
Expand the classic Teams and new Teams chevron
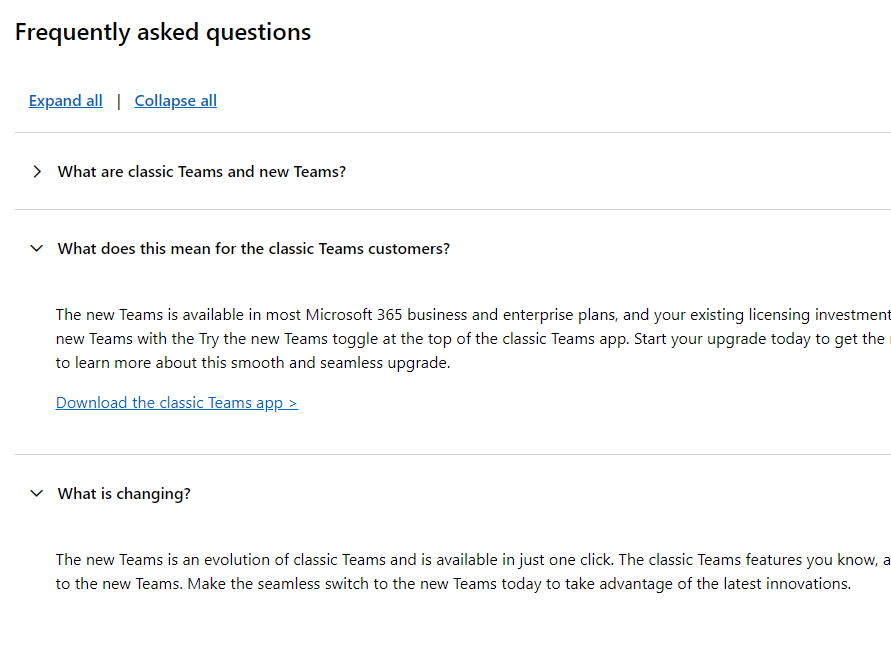pos(37,172)
